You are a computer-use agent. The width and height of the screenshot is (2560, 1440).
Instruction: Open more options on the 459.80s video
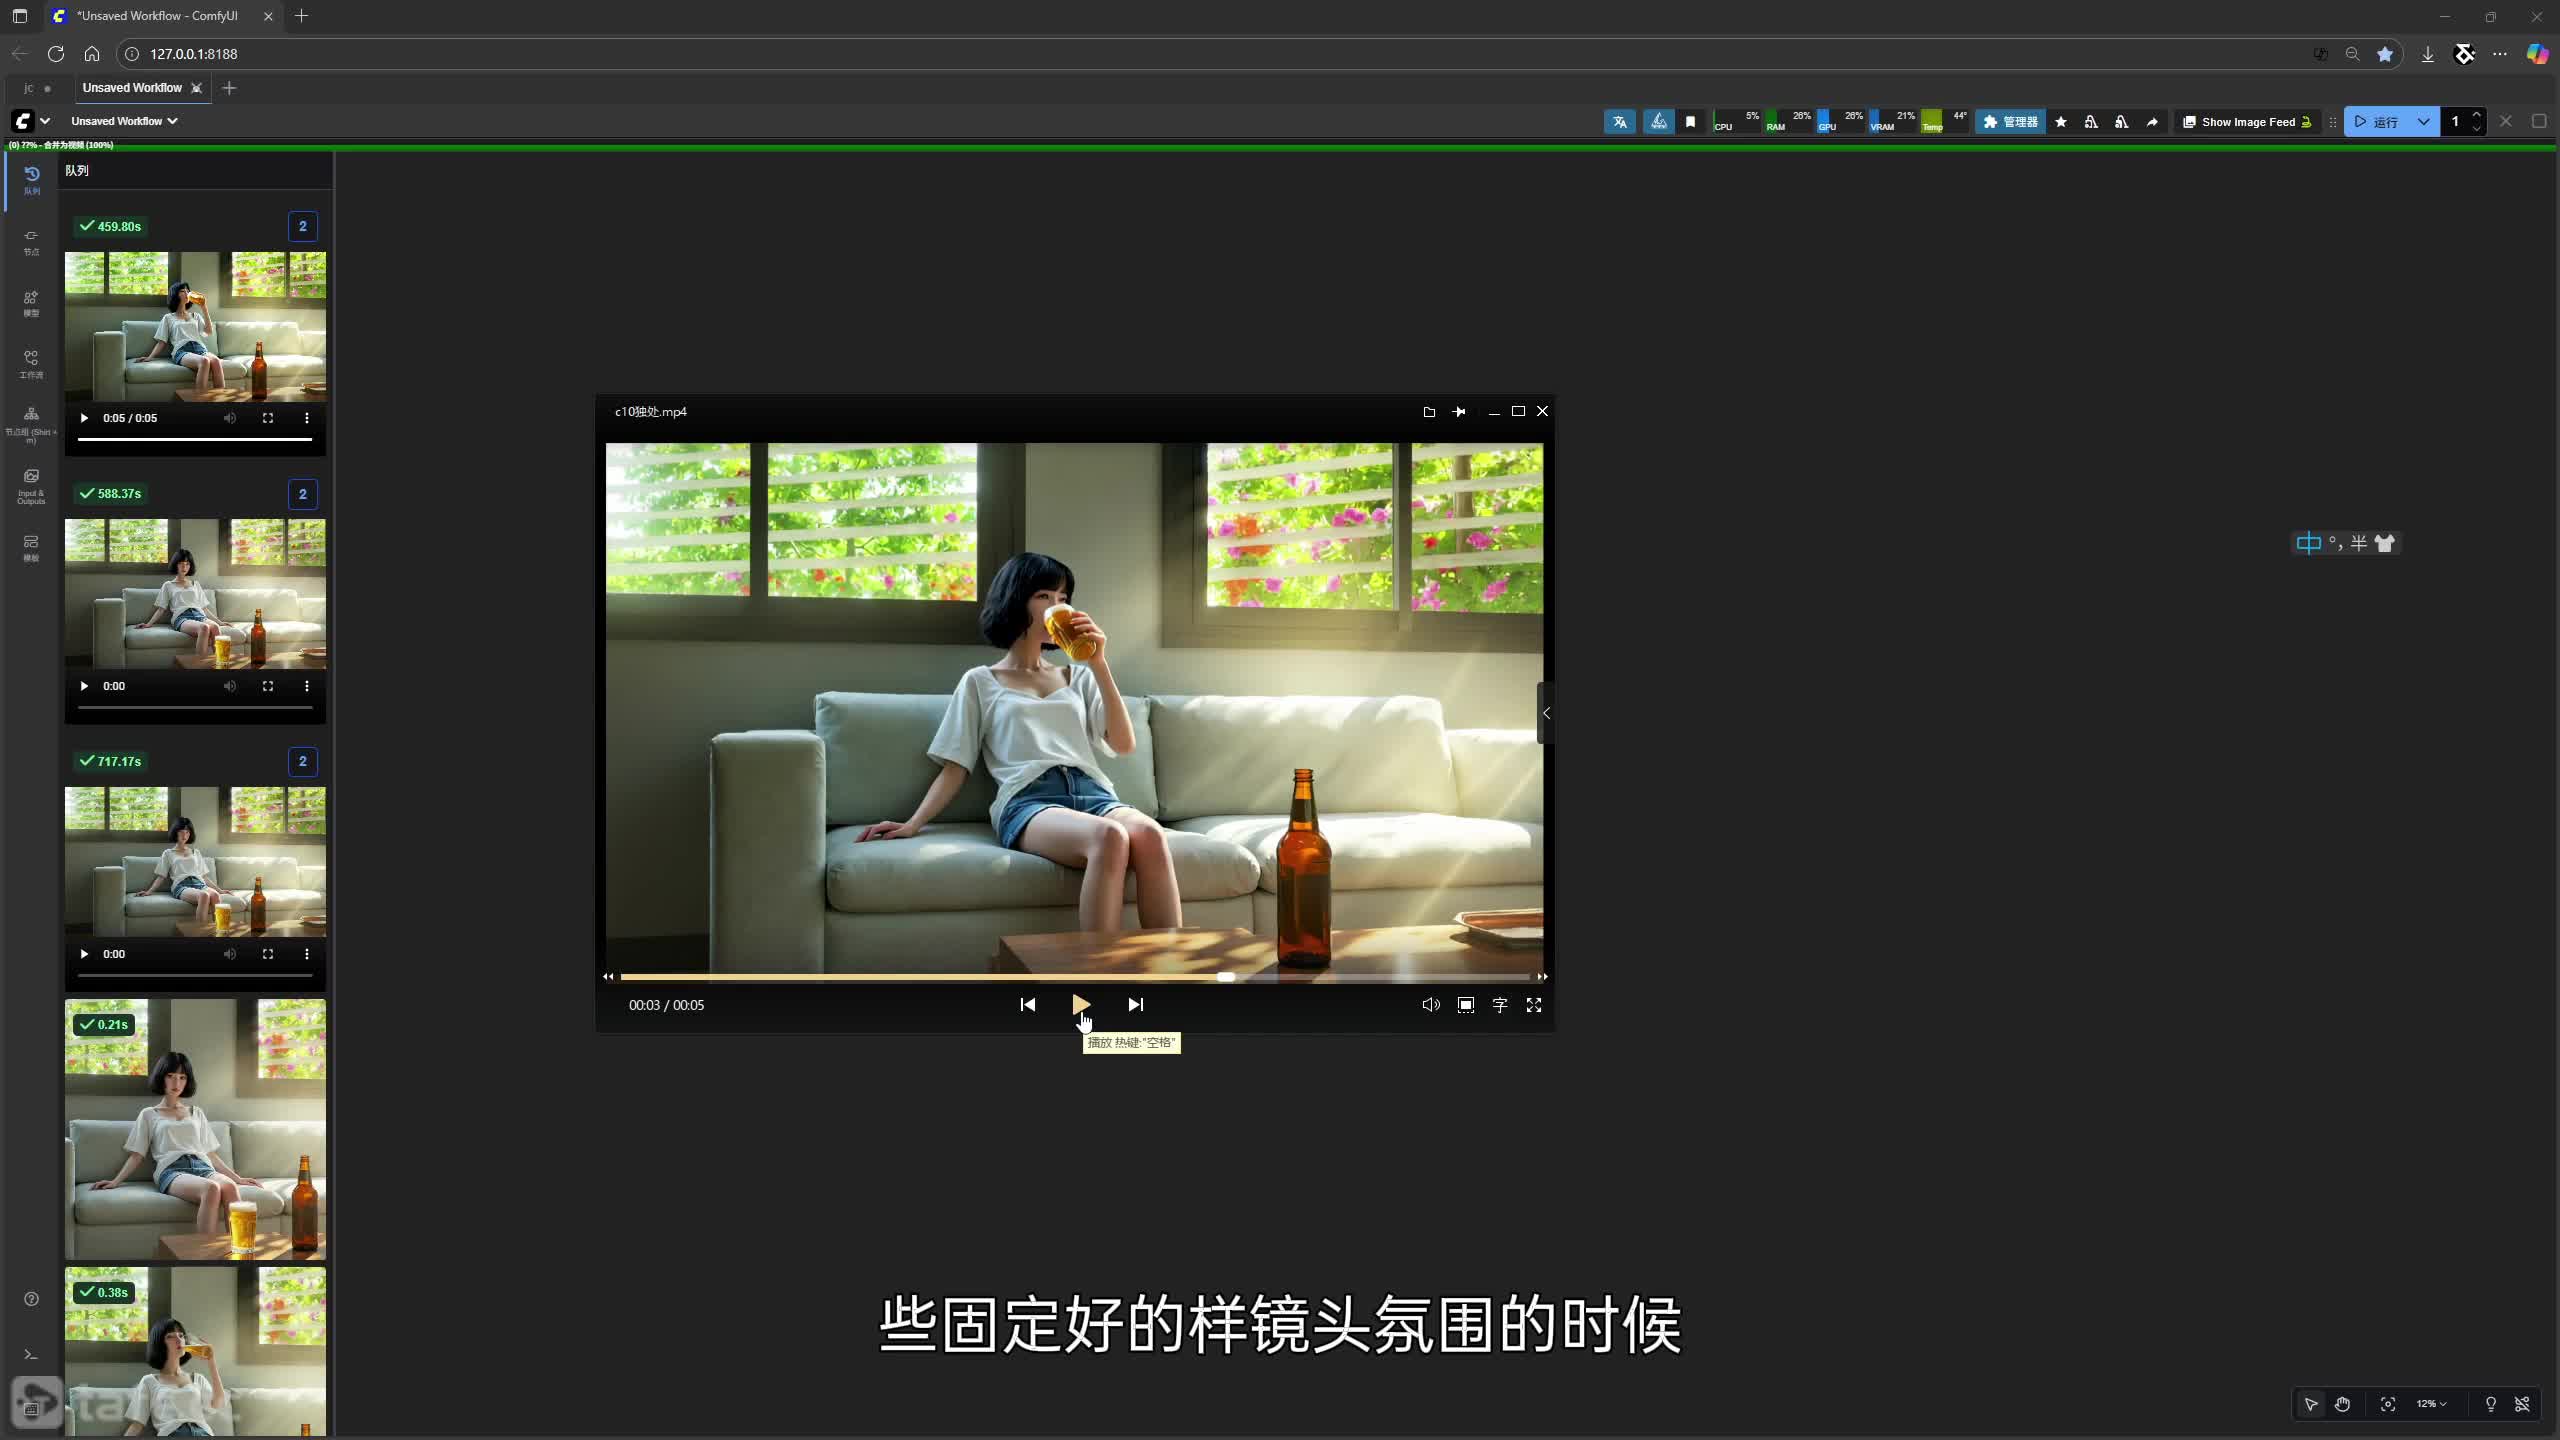tap(307, 418)
